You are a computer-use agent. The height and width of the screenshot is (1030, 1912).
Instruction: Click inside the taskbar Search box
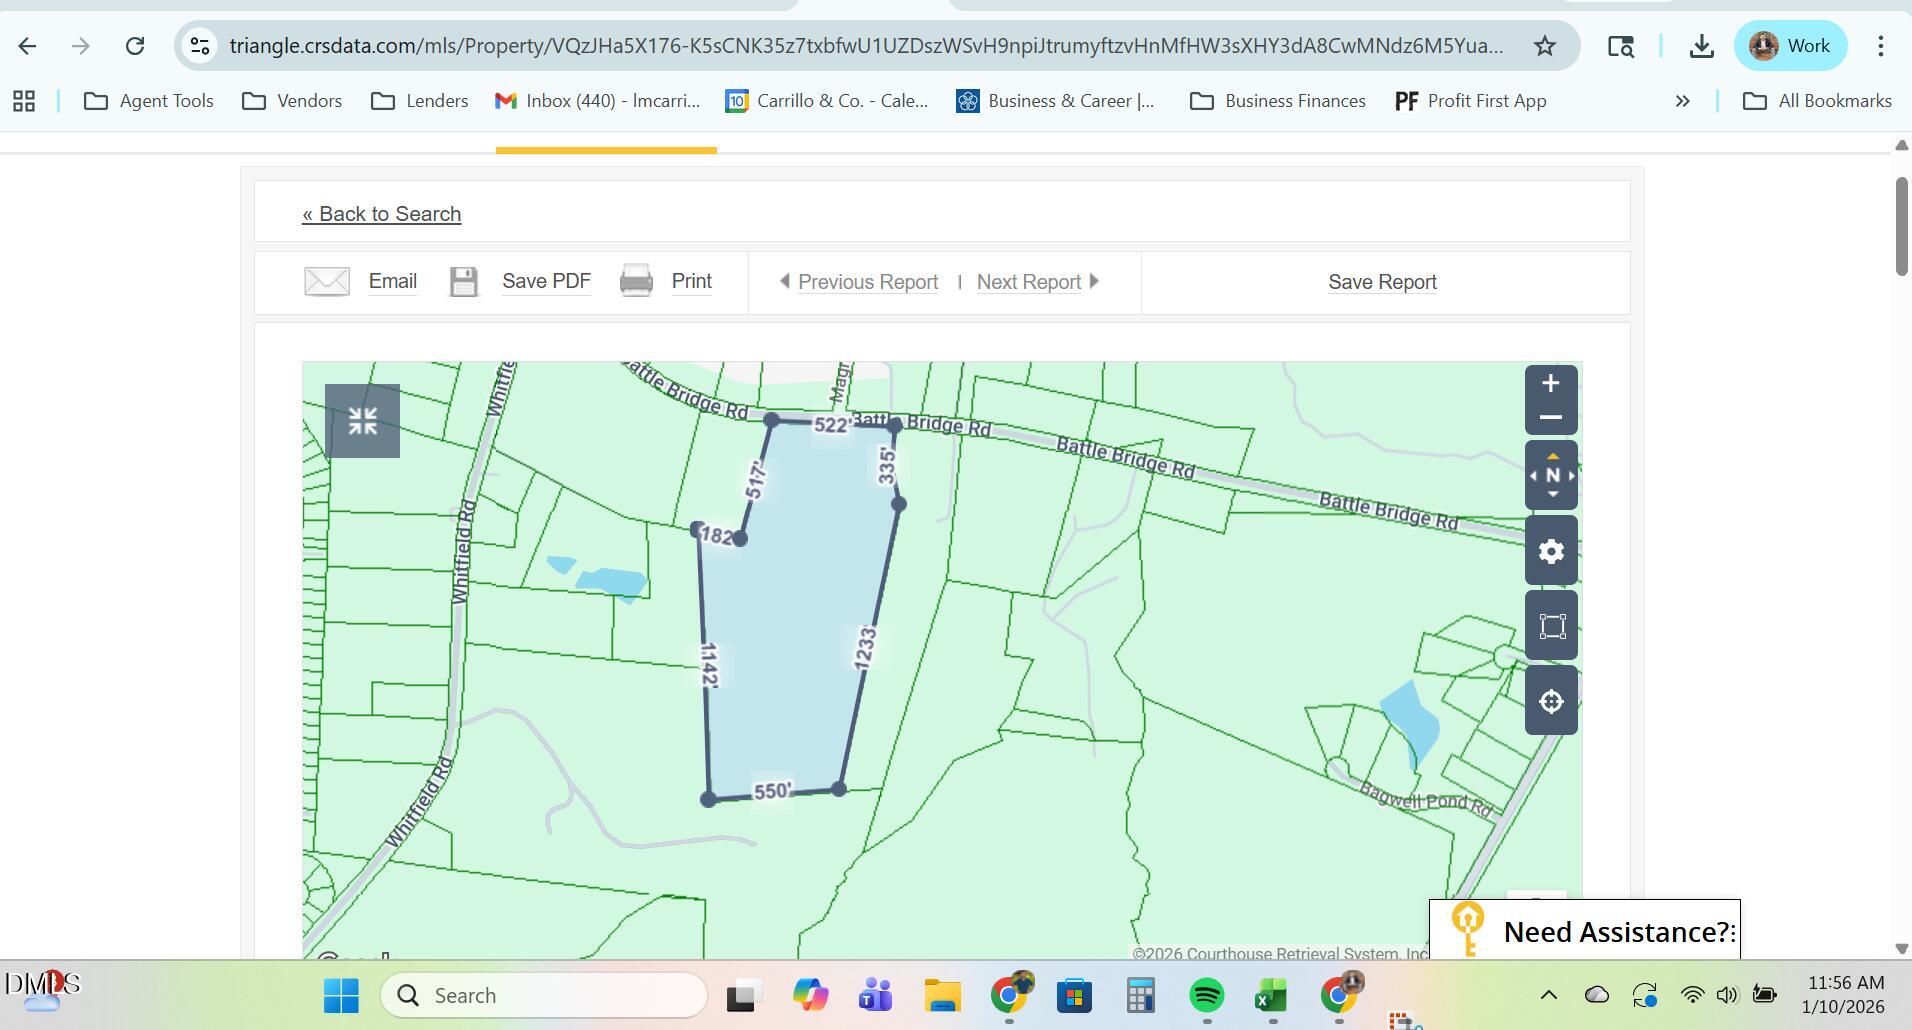point(545,995)
